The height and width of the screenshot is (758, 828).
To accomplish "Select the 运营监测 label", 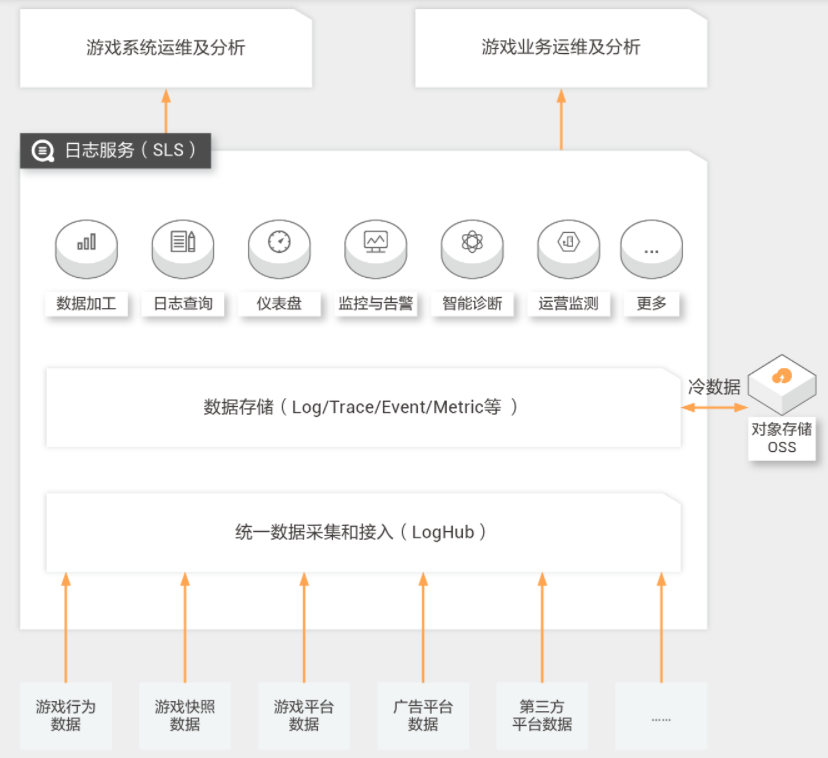I will [569, 304].
